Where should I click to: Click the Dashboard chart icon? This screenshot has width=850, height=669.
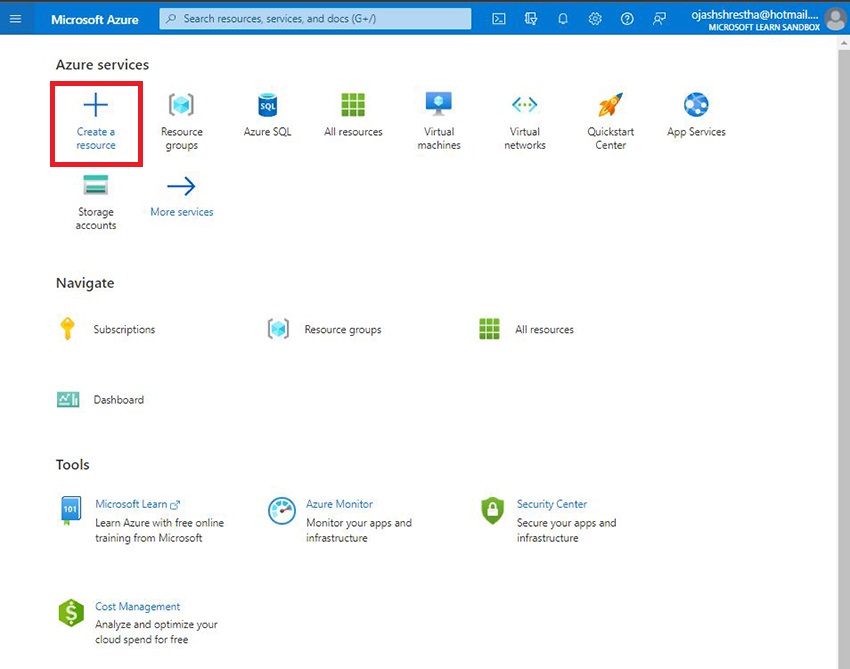click(x=68, y=400)
